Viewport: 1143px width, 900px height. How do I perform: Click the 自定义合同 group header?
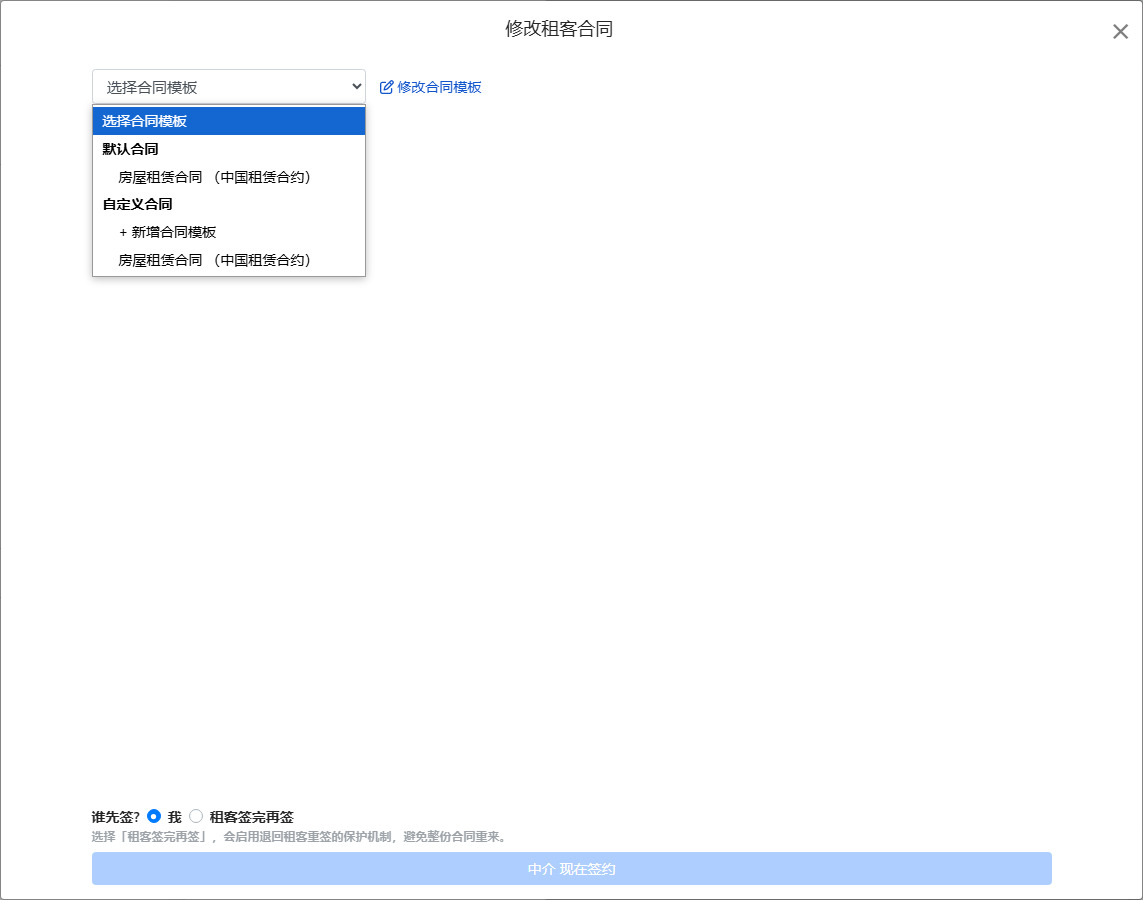229,205
